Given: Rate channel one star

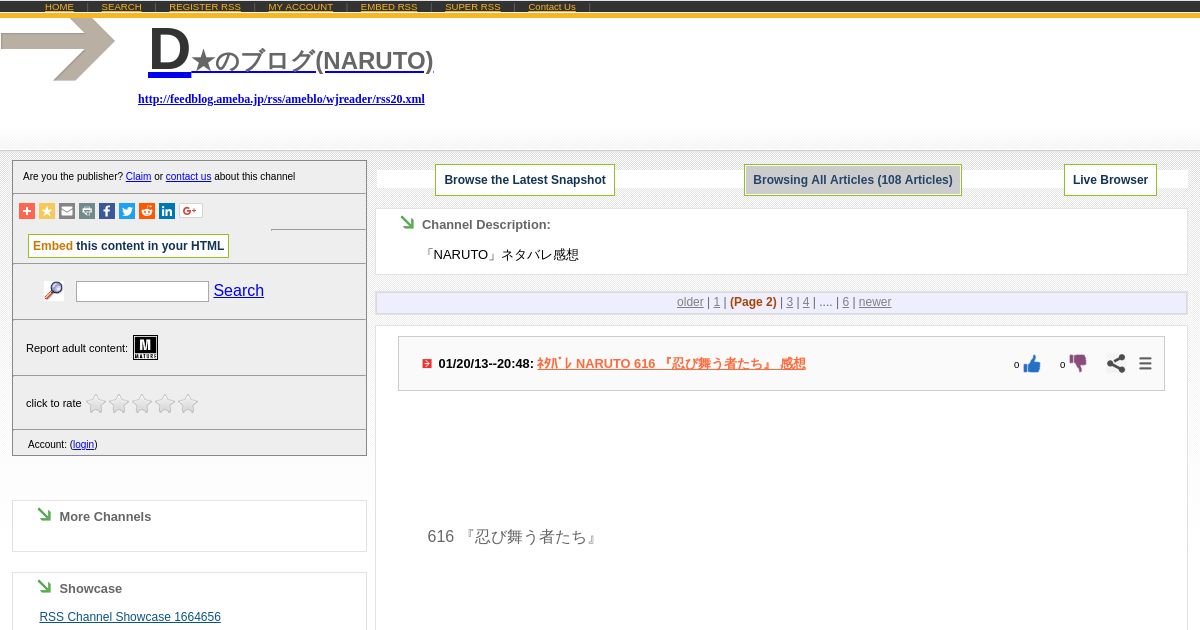Looking at the screenshot, I should (96, 404).
